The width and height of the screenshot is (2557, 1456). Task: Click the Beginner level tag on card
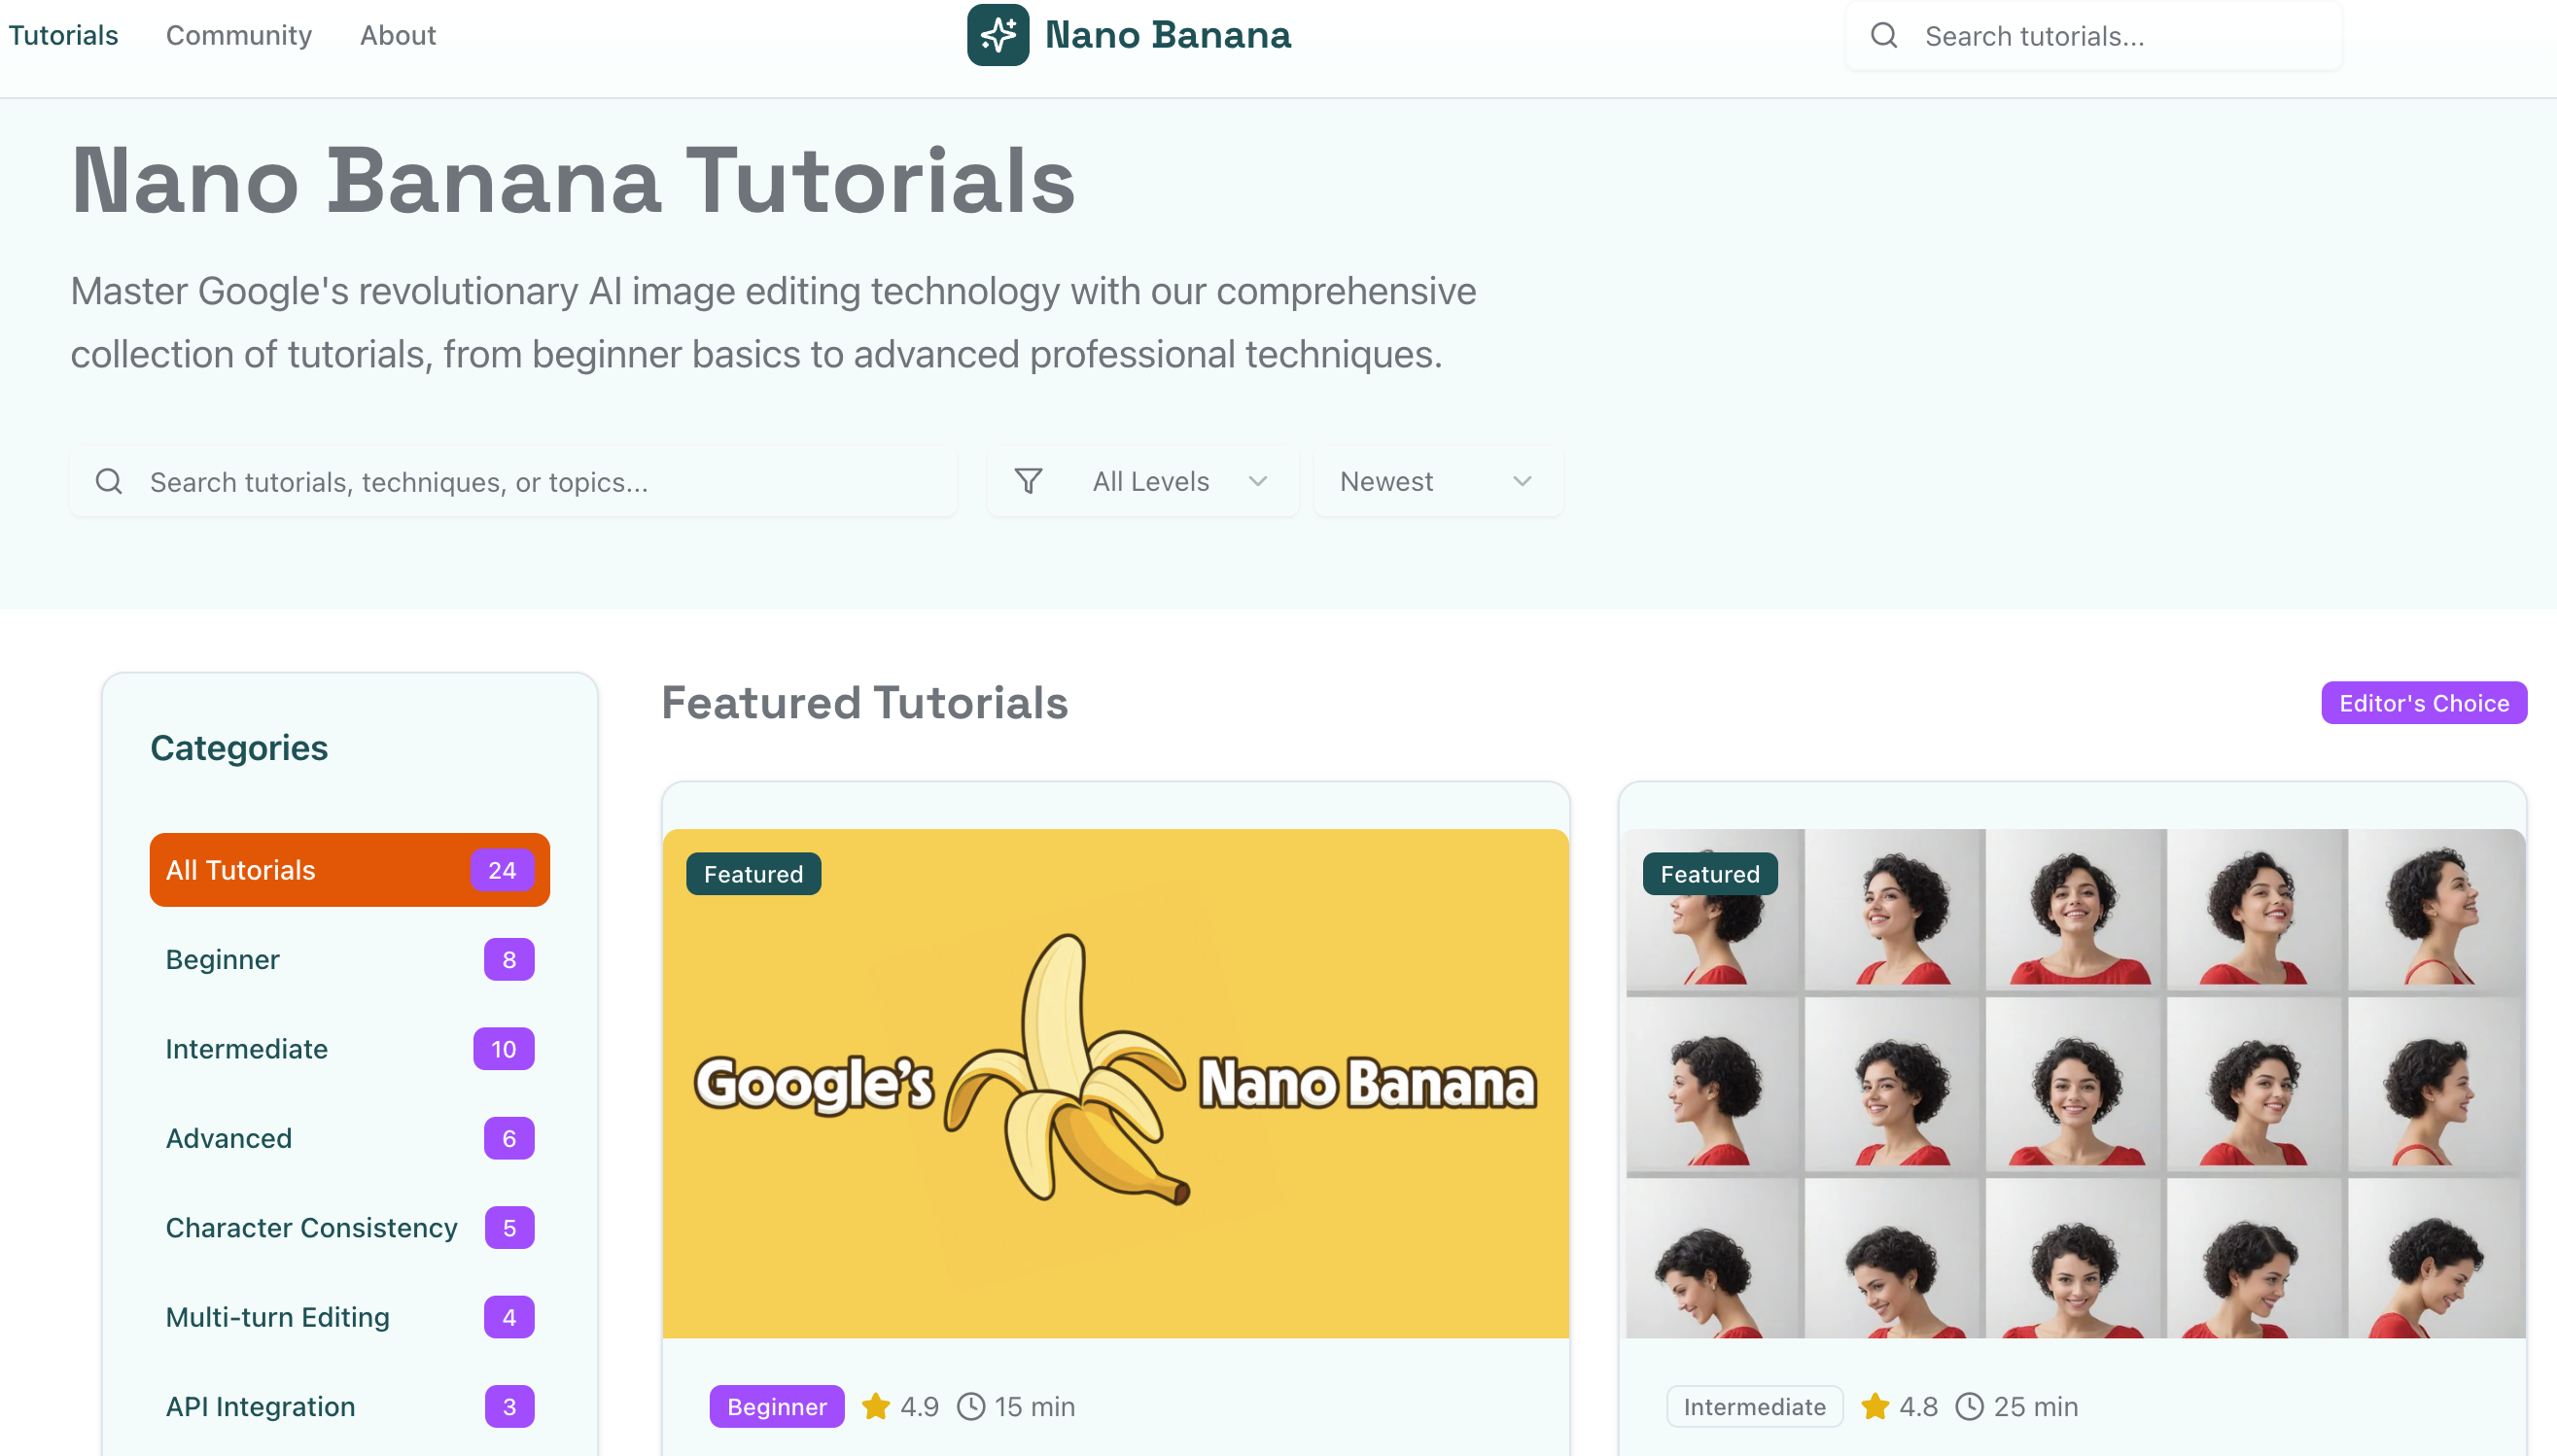click(777, 1406)
